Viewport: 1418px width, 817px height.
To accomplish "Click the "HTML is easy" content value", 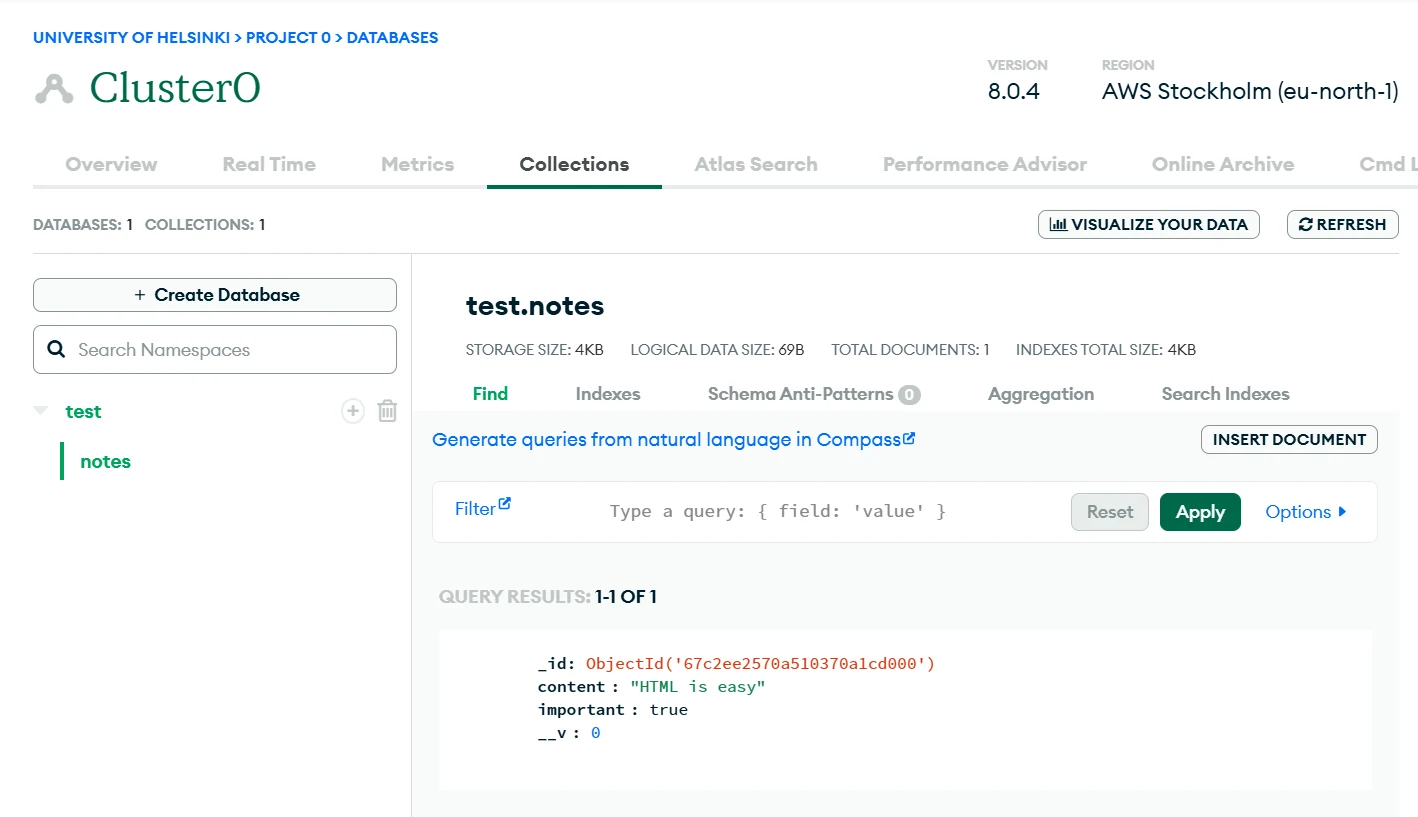I will tap(698, 687).
